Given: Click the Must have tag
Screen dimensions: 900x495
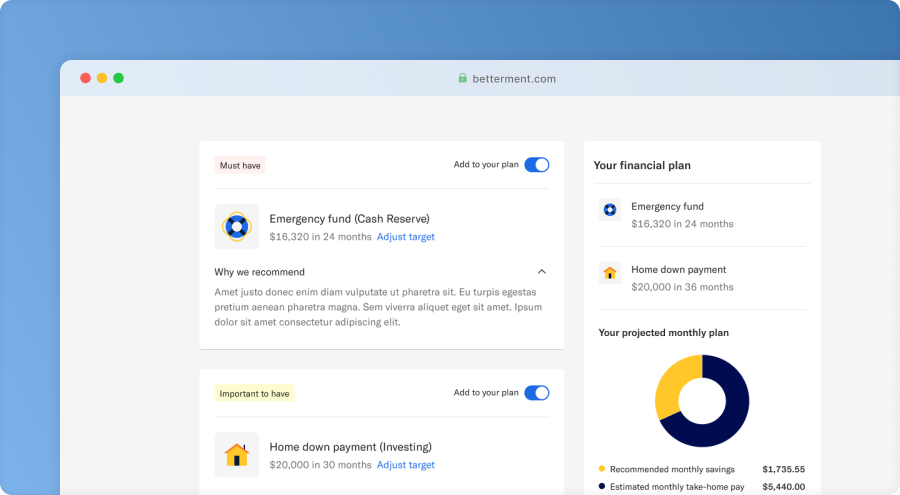Looking at the screenshot, I should [240, 165].
